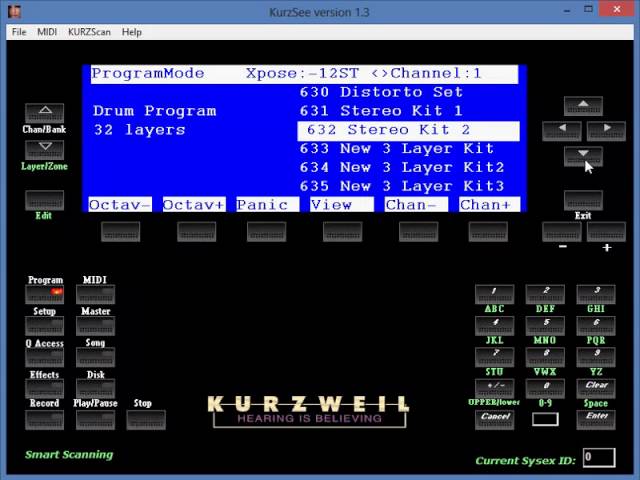Select Master mode button
Screen dimensions: 640x480
pos(96,326)
